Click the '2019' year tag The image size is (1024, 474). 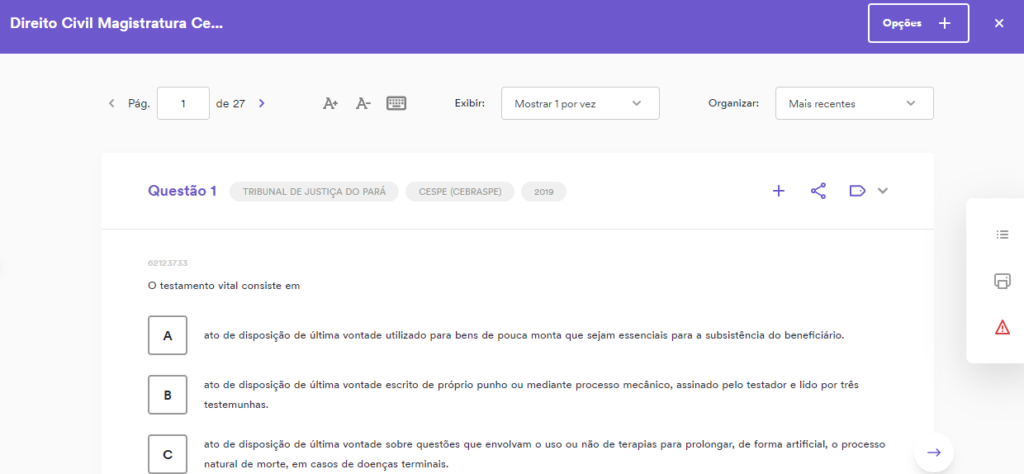pos(543,192)
